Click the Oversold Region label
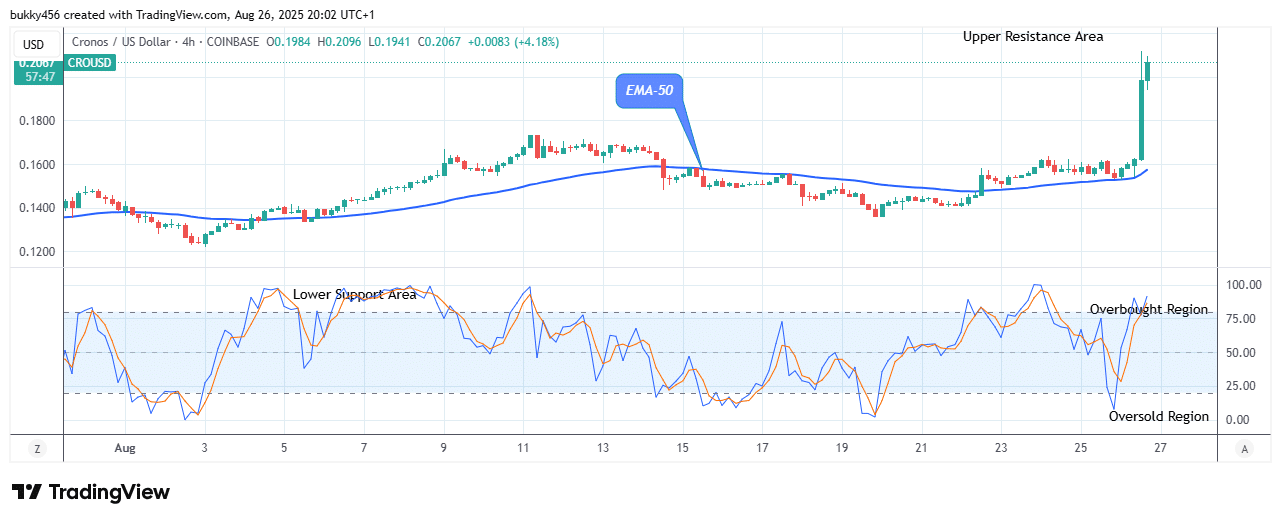 [1158, 416]
